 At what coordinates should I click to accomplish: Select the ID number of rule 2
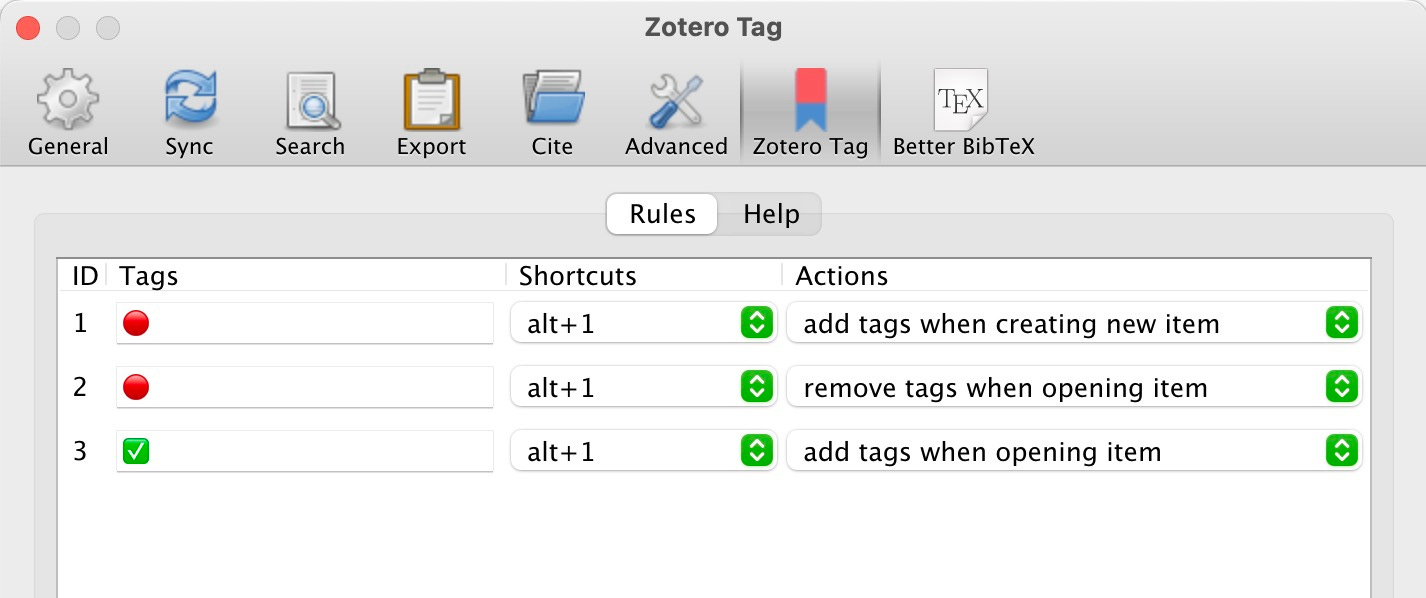81,387
